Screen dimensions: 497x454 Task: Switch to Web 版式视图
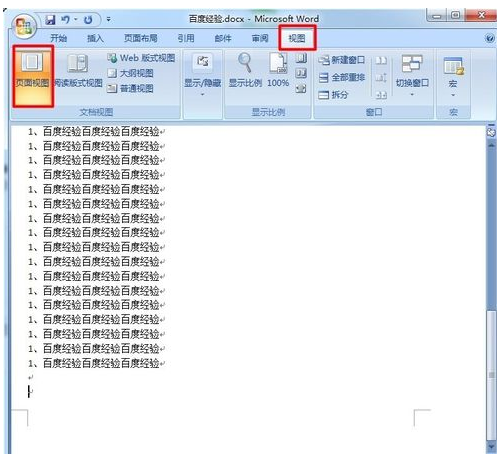point(141,58)
